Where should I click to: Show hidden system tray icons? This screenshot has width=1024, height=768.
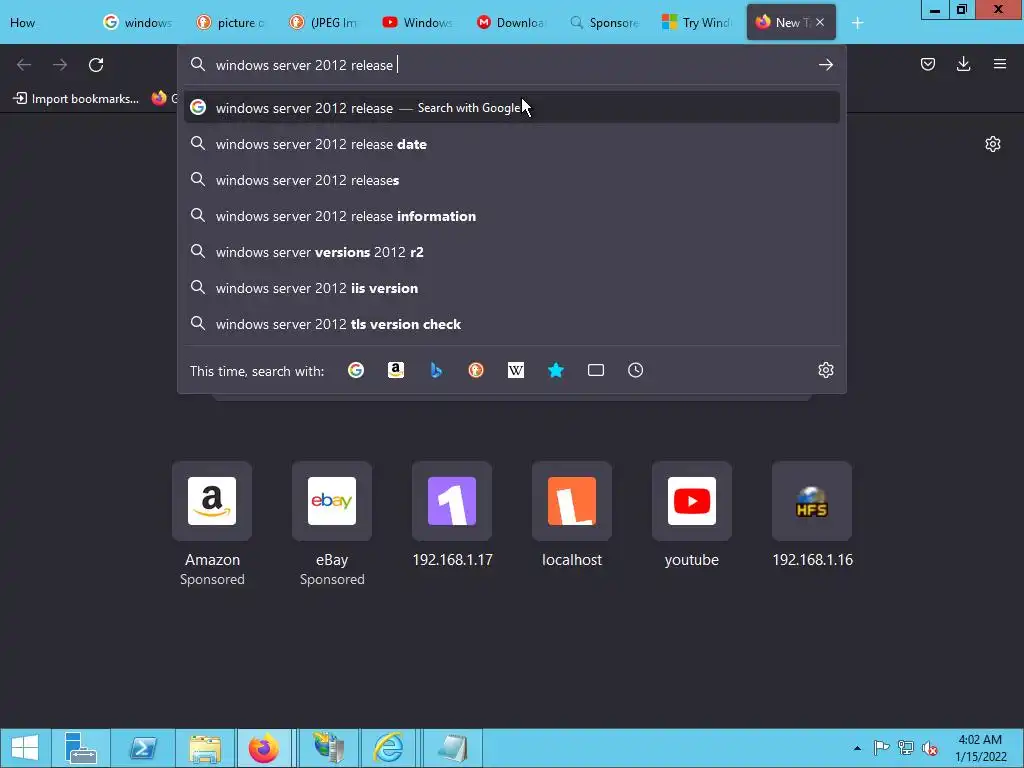pos(857,748)
